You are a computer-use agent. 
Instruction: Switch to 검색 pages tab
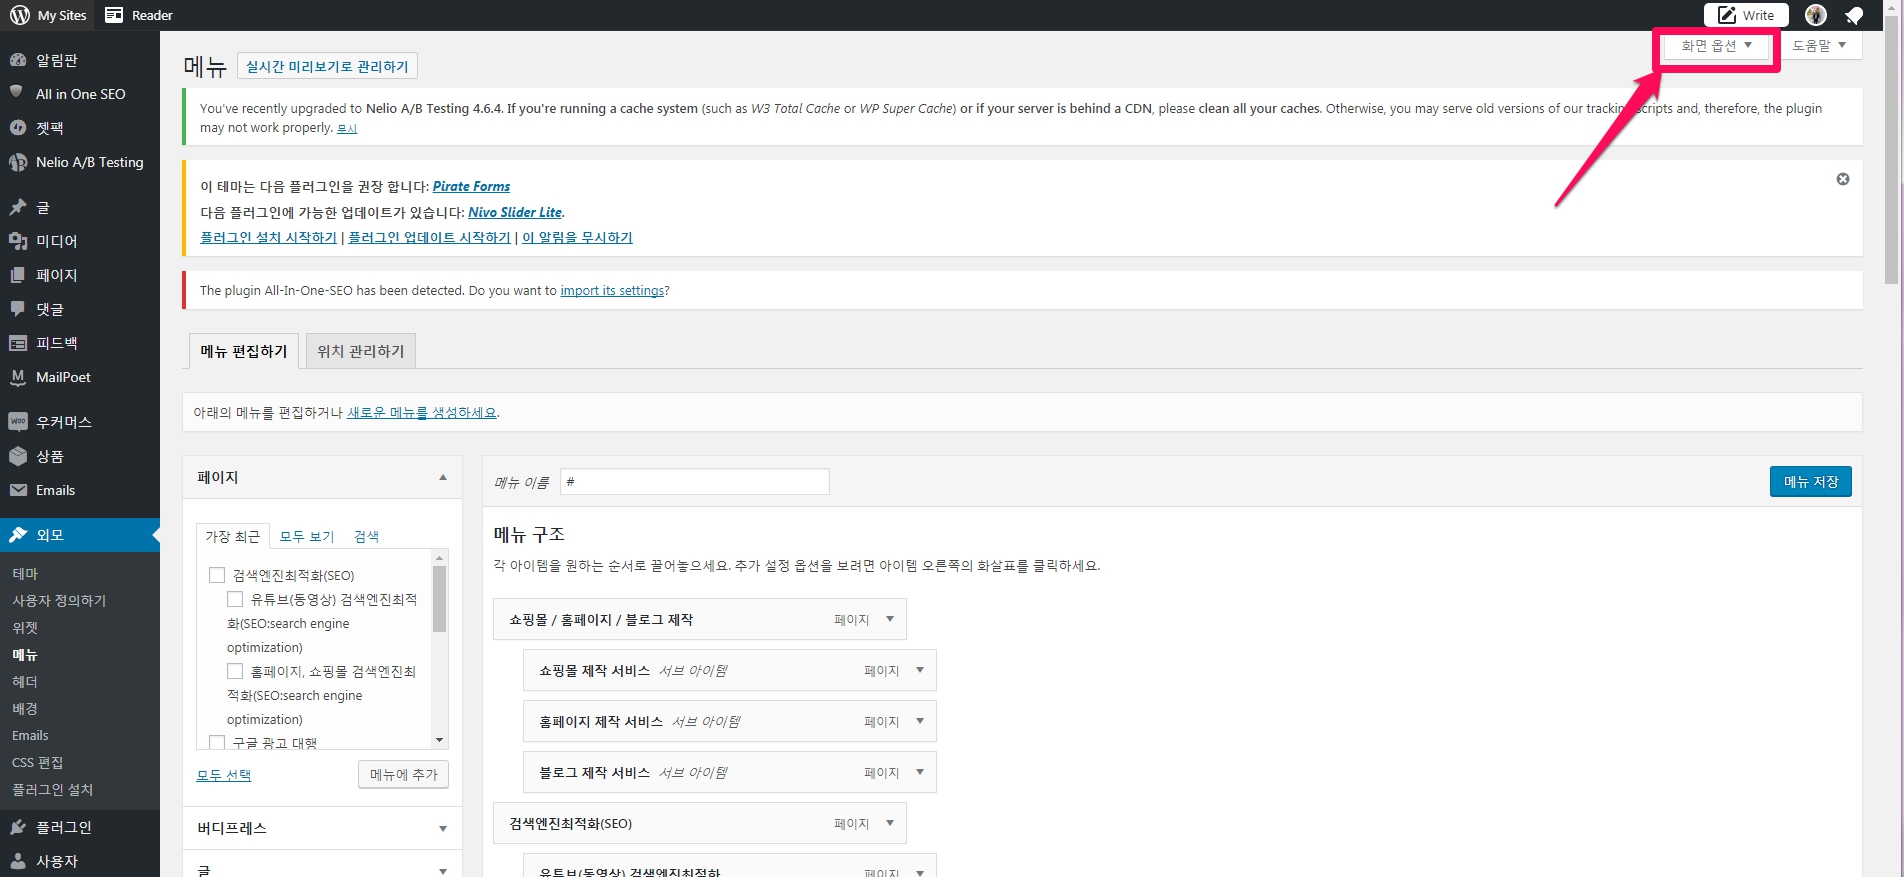[366, 537]
